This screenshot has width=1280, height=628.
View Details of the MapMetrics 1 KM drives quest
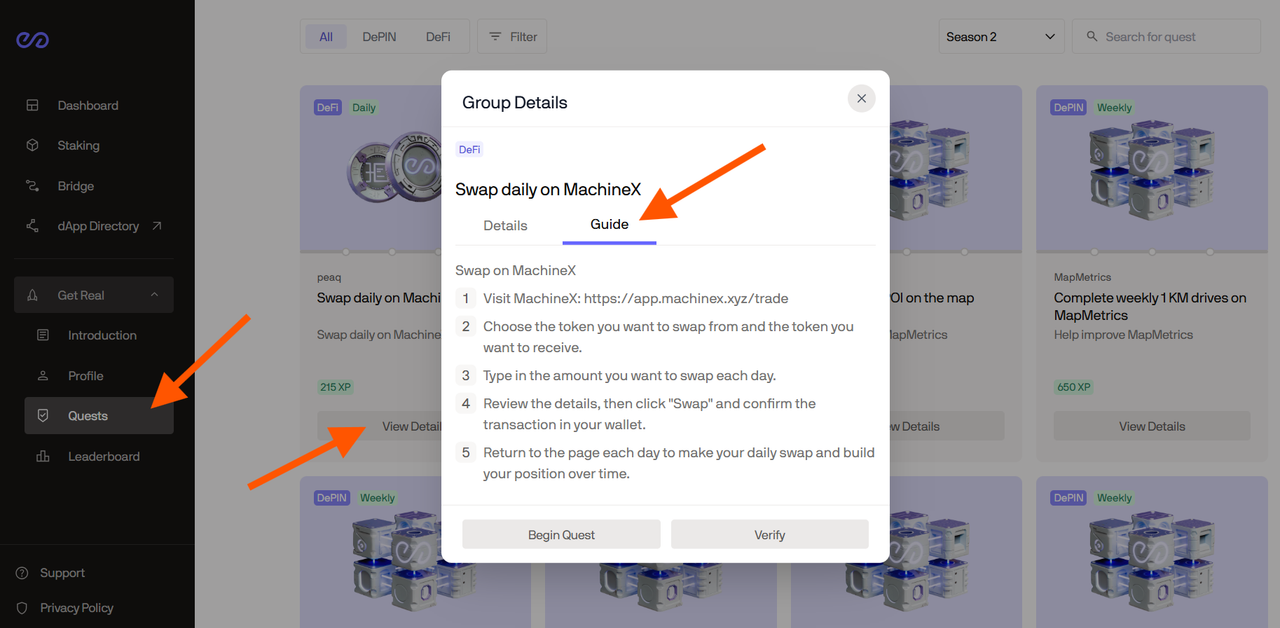[x=1152, y=426]
